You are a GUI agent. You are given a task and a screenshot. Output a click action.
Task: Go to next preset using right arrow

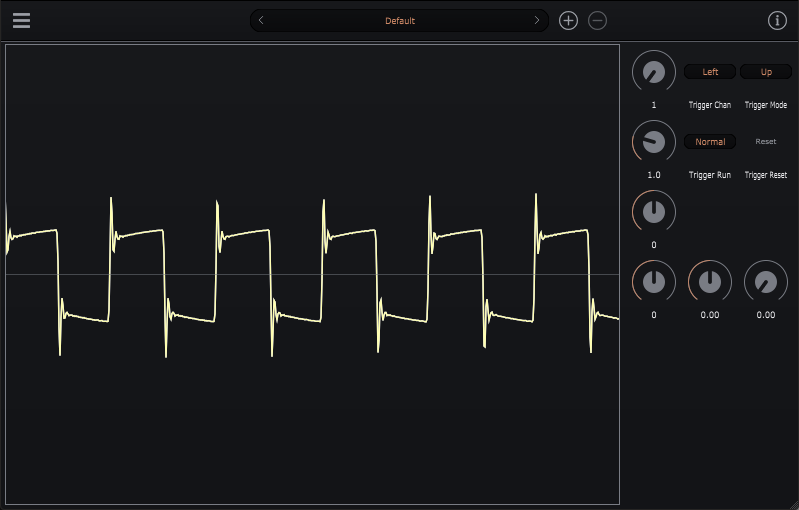pos(537,20)
